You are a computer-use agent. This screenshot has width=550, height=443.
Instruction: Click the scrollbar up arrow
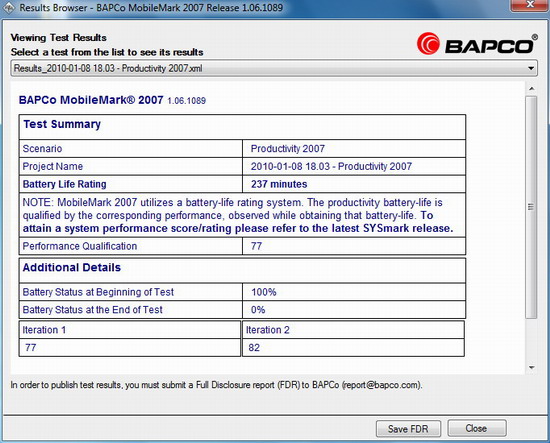point(532,89)
